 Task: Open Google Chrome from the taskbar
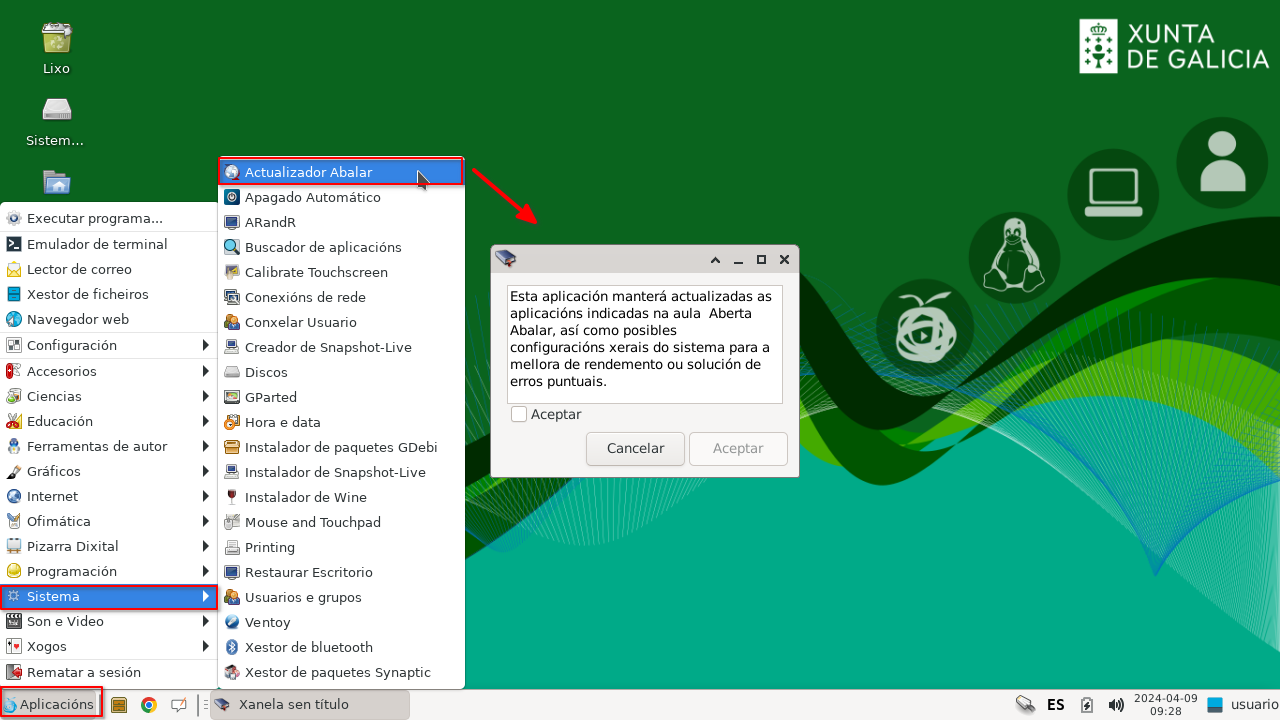pos(149,705)
